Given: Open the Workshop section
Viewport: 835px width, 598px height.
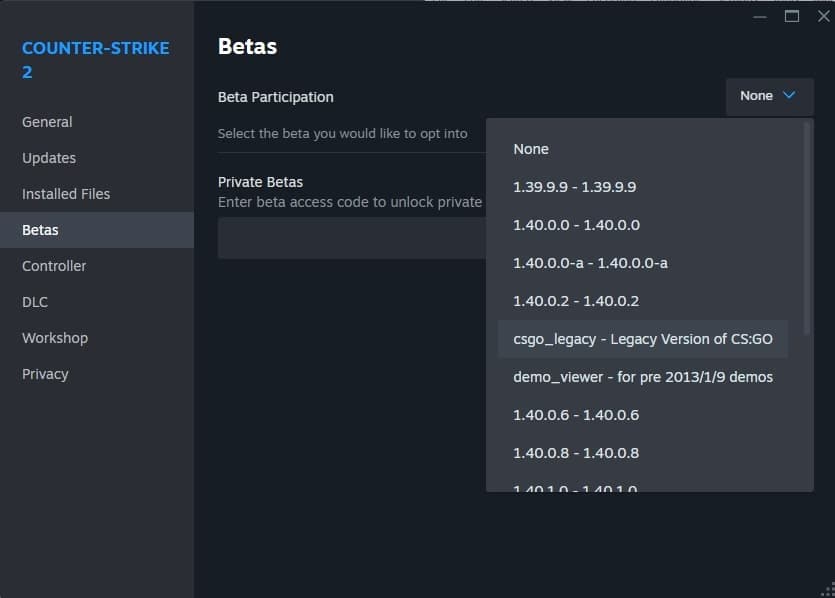Looking at the screenshot, I should (x=54, y=337).
